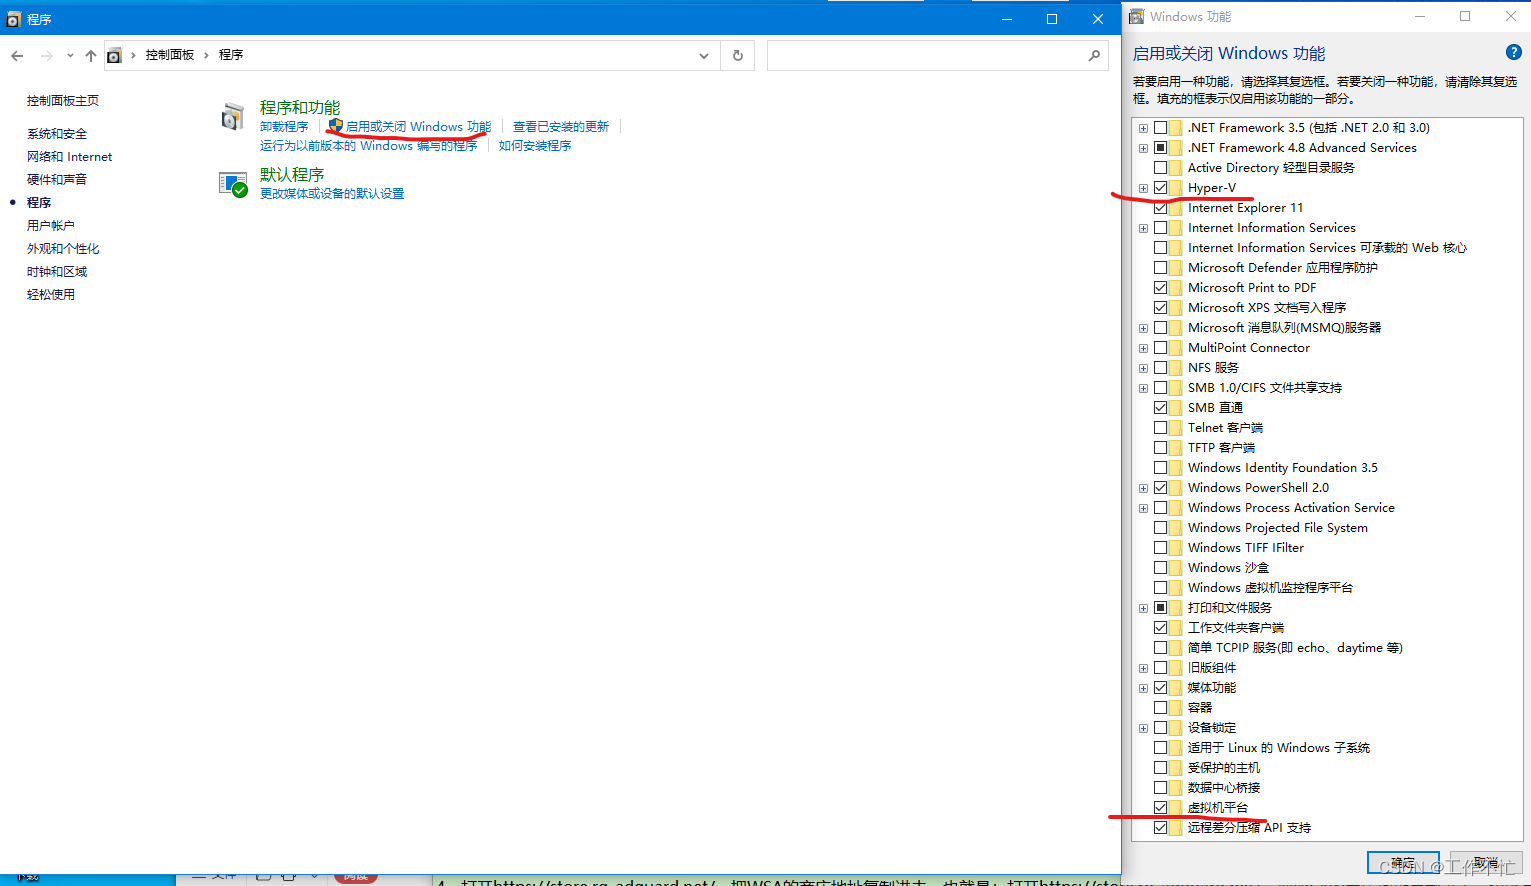Click the Programs and Features icon
1531x886 pixels.
(x=233, y=117)
